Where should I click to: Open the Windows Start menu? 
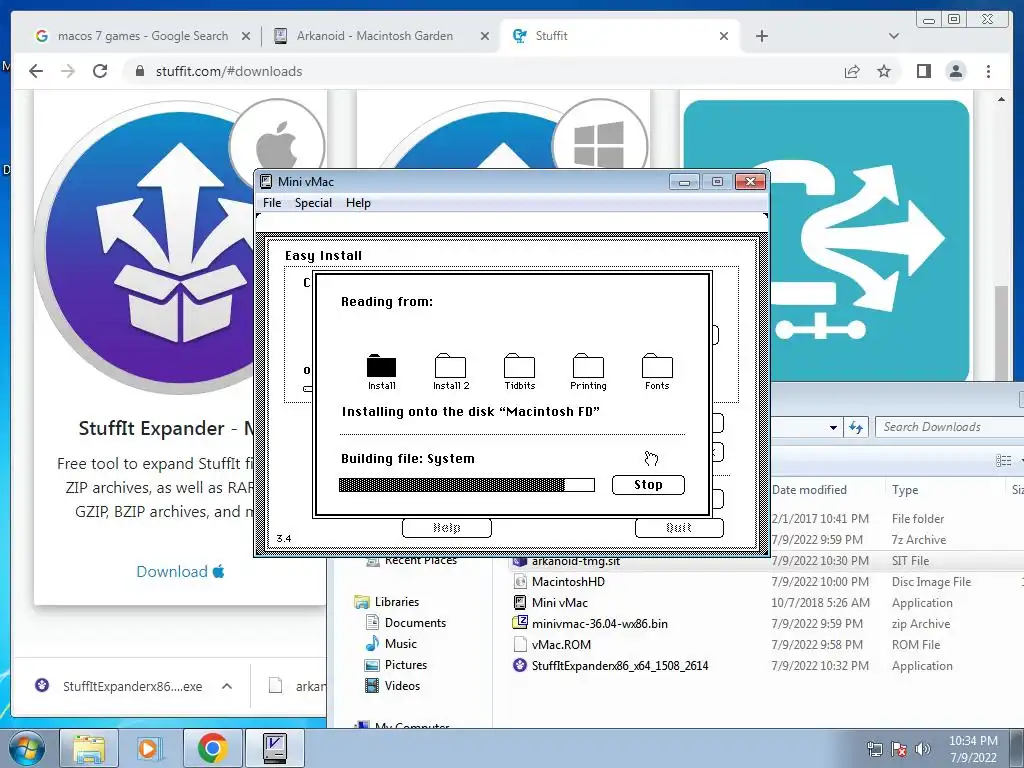click(26, 748)
